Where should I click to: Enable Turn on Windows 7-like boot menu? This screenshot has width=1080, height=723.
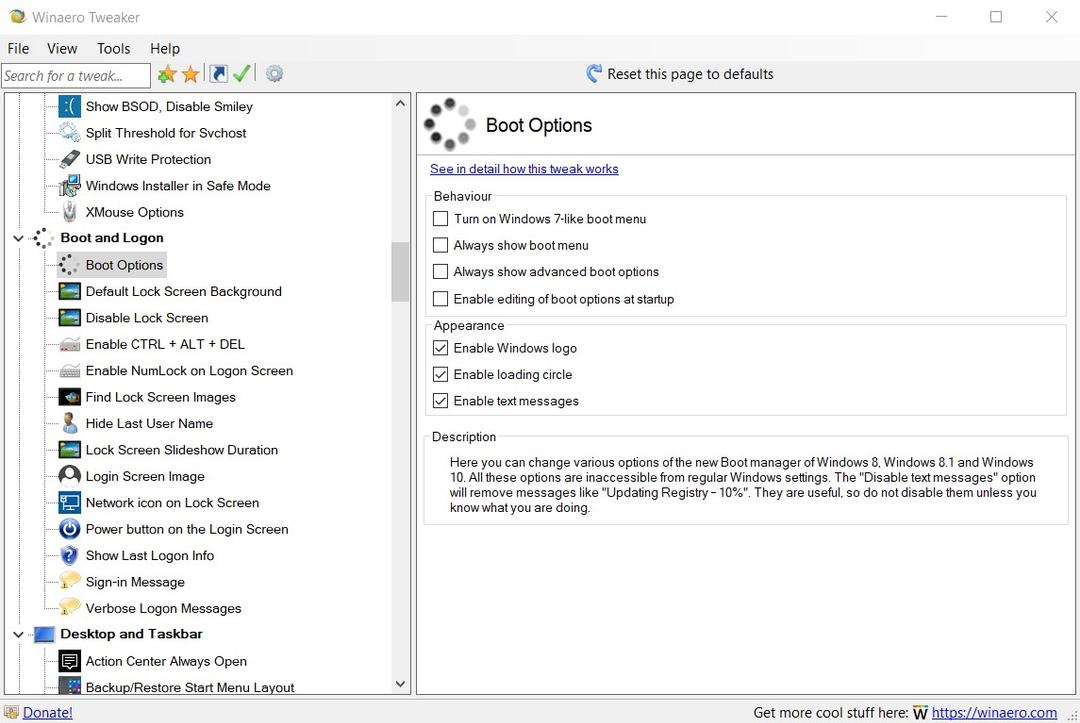pos(440,219)
